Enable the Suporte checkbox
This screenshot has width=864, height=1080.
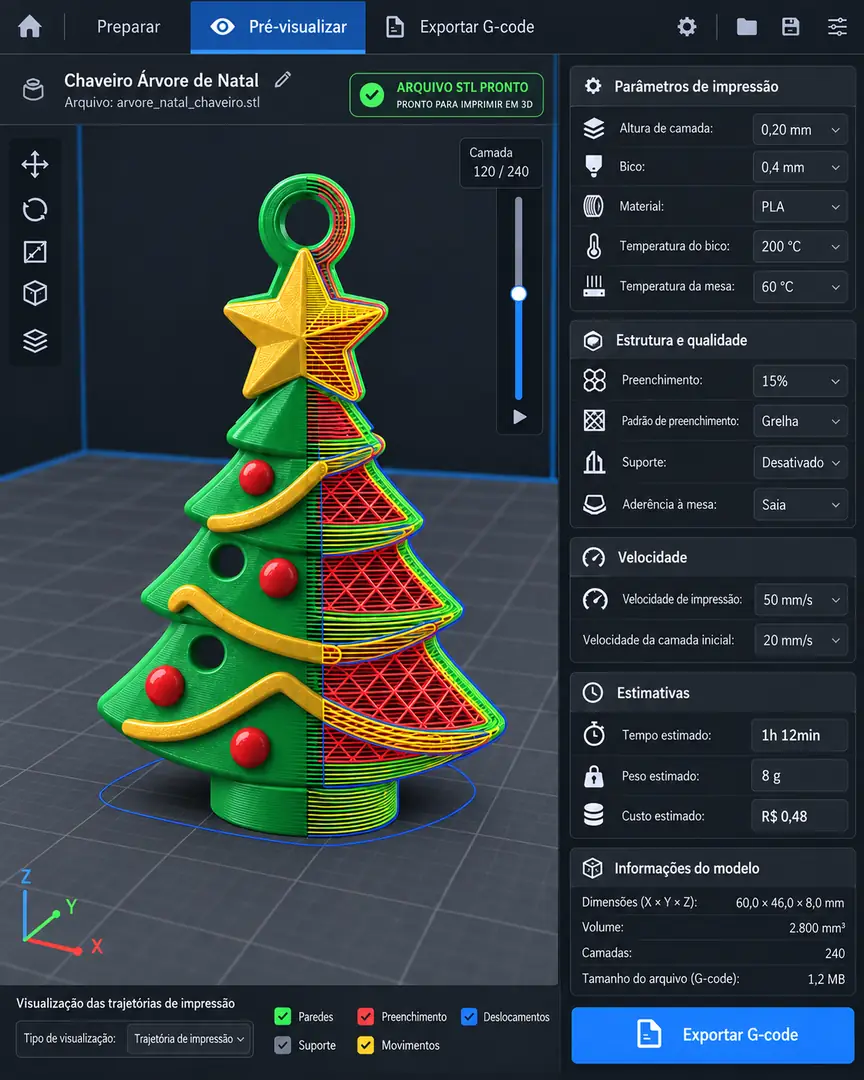click(x=282, y=1046)
